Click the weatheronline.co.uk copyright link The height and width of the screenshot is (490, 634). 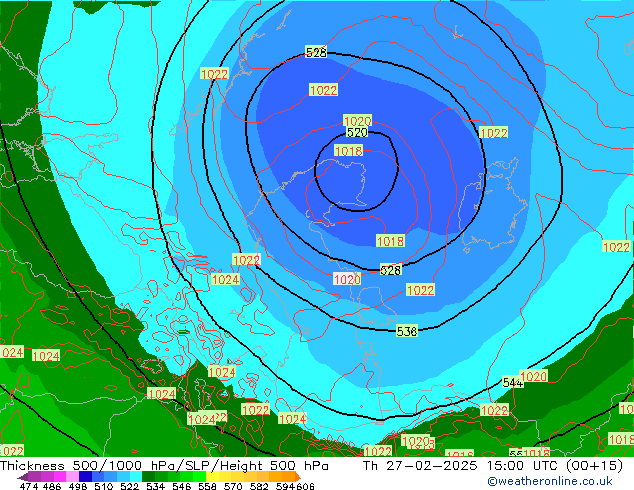tap(549, 481)
